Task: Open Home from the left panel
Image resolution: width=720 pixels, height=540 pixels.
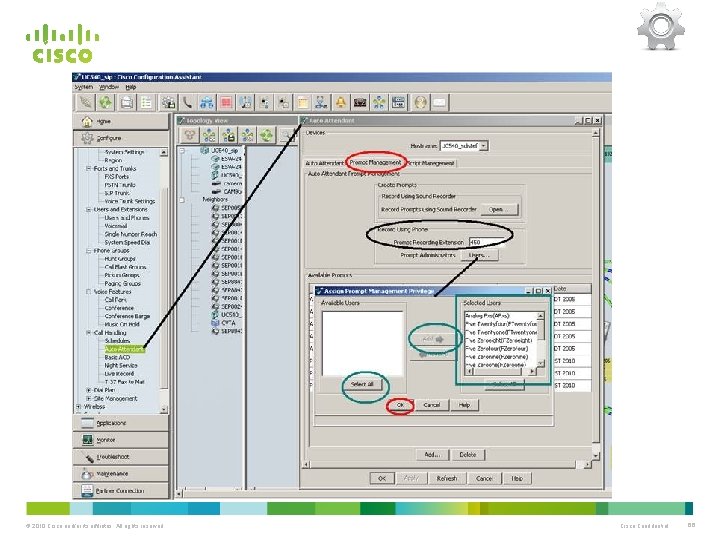Action: pyautogui.click(x=121, y=122)
